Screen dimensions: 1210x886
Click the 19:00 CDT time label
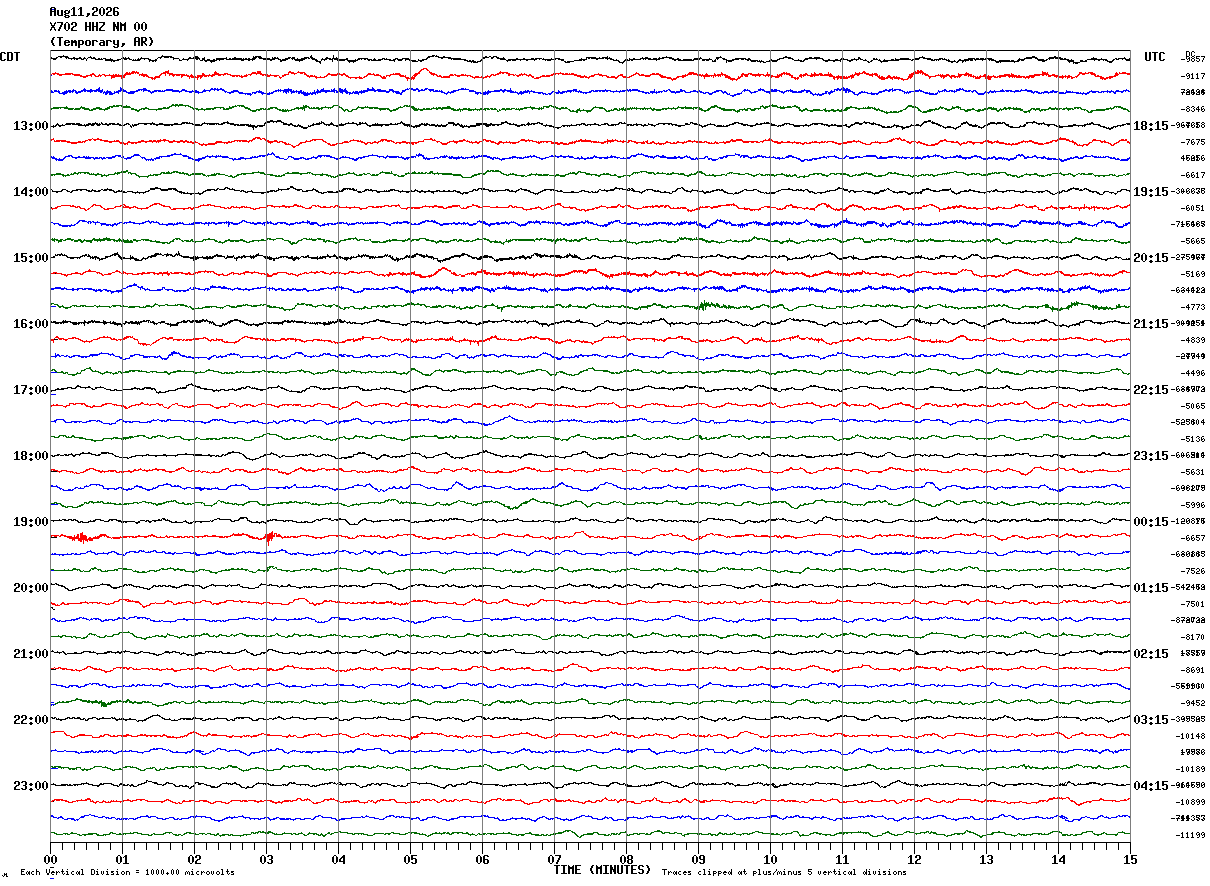[30, 522]
